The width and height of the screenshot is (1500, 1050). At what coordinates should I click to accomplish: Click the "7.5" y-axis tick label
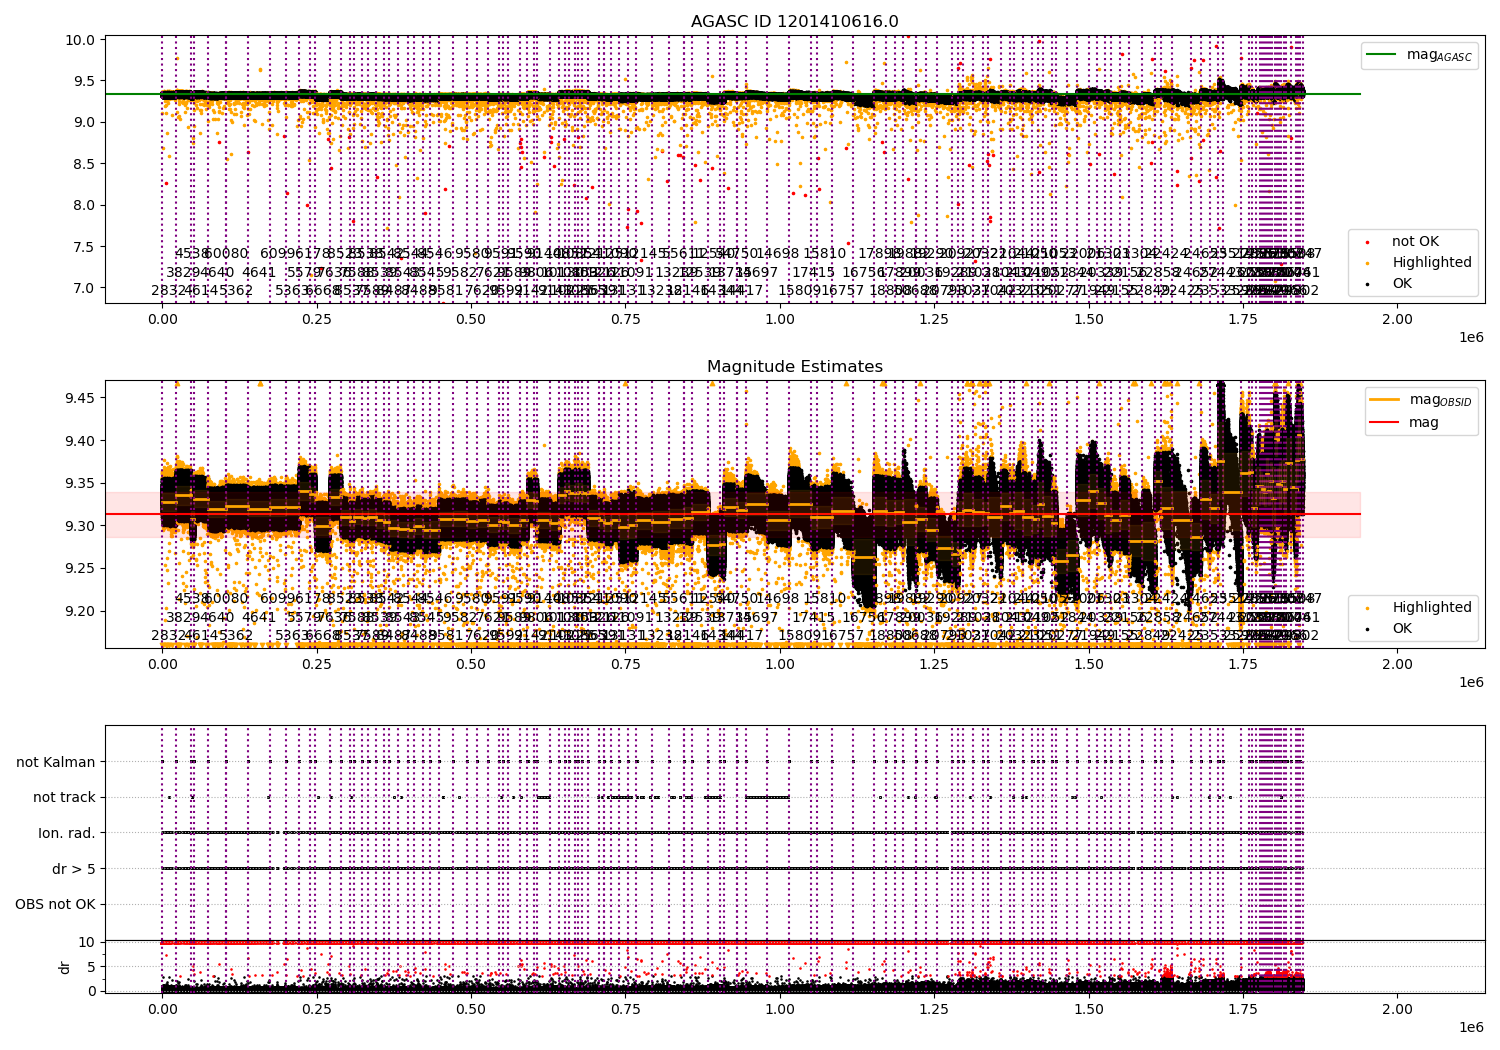tap(86, 247)
